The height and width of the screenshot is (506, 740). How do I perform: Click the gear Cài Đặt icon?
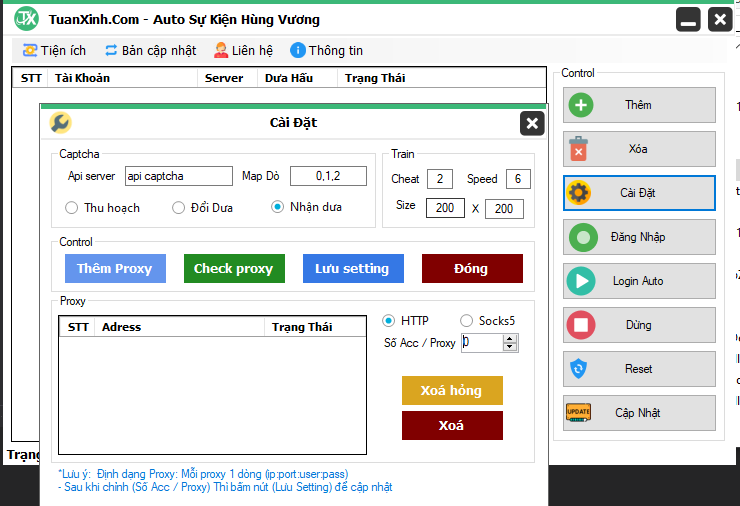click(x=580, y=193)
